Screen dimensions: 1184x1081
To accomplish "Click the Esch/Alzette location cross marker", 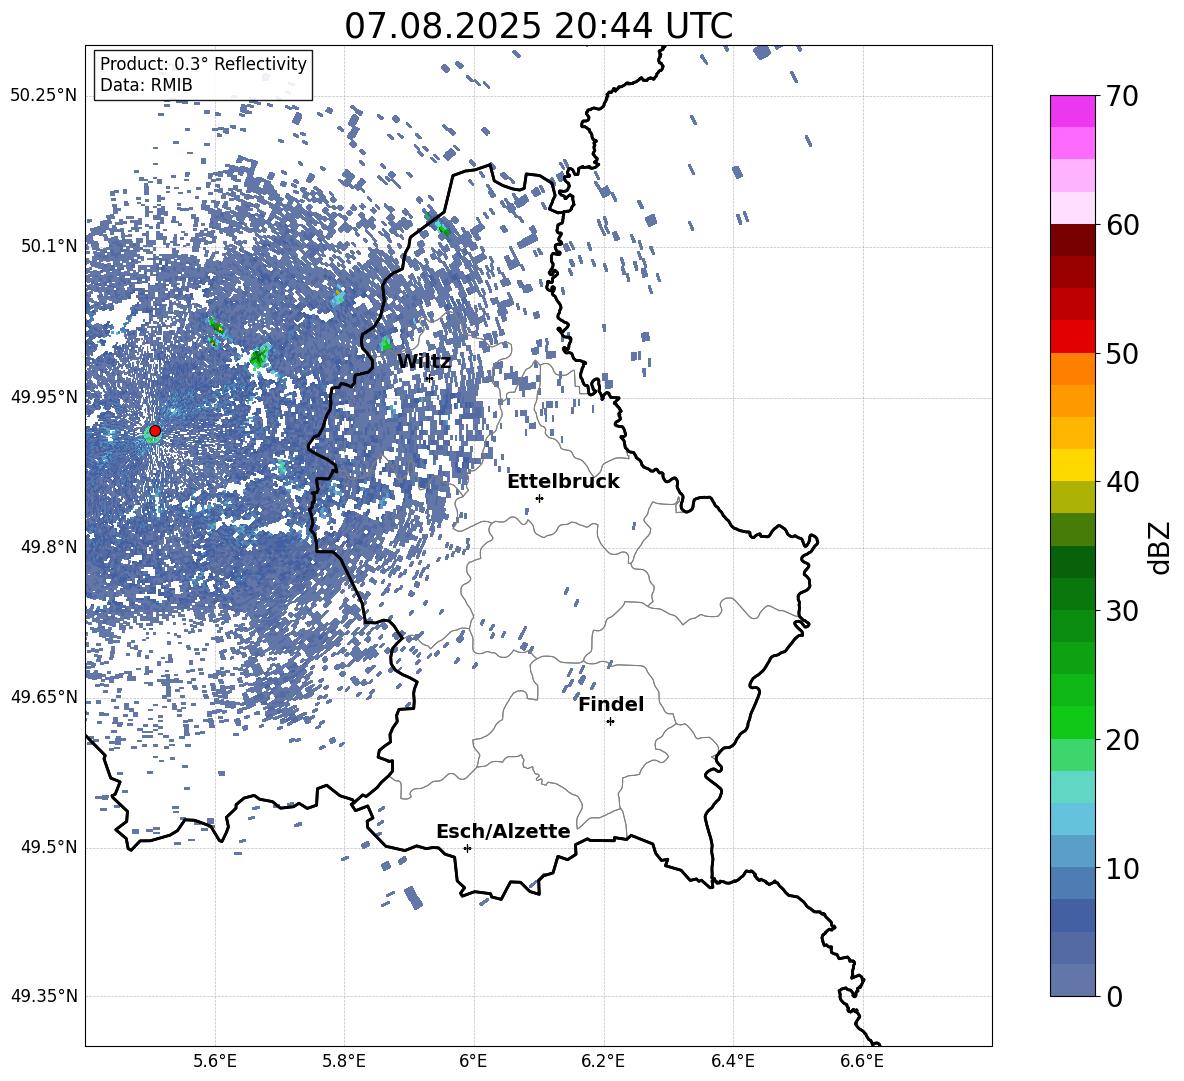I will click(467, 848).
